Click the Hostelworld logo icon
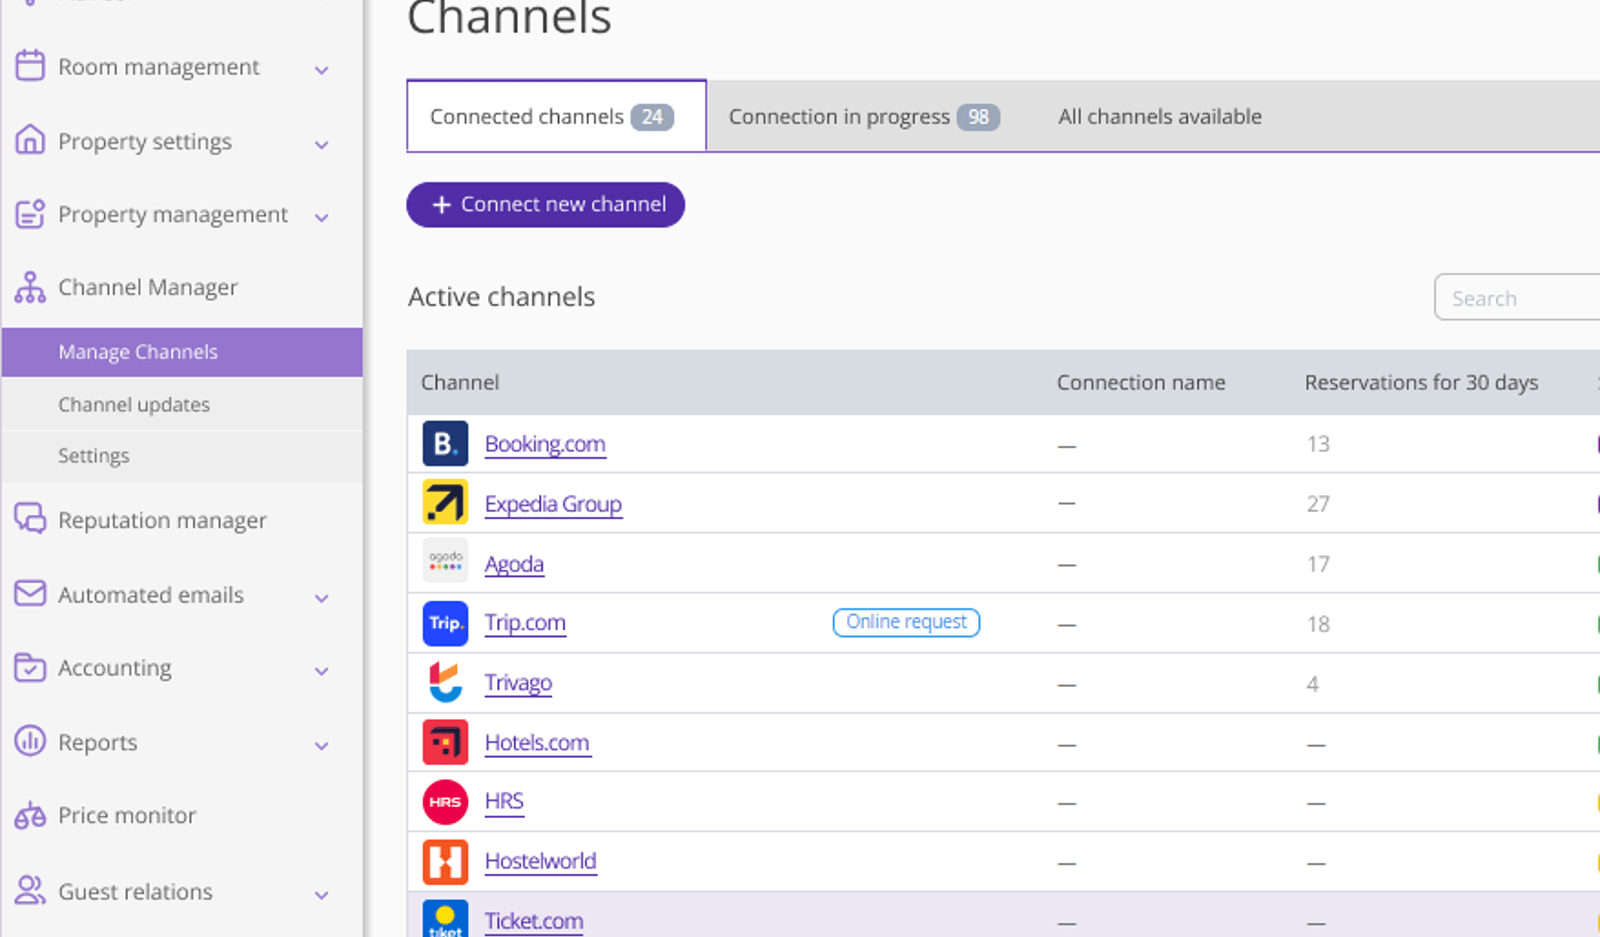This screenshot has height=937, width=1600. 445,862
